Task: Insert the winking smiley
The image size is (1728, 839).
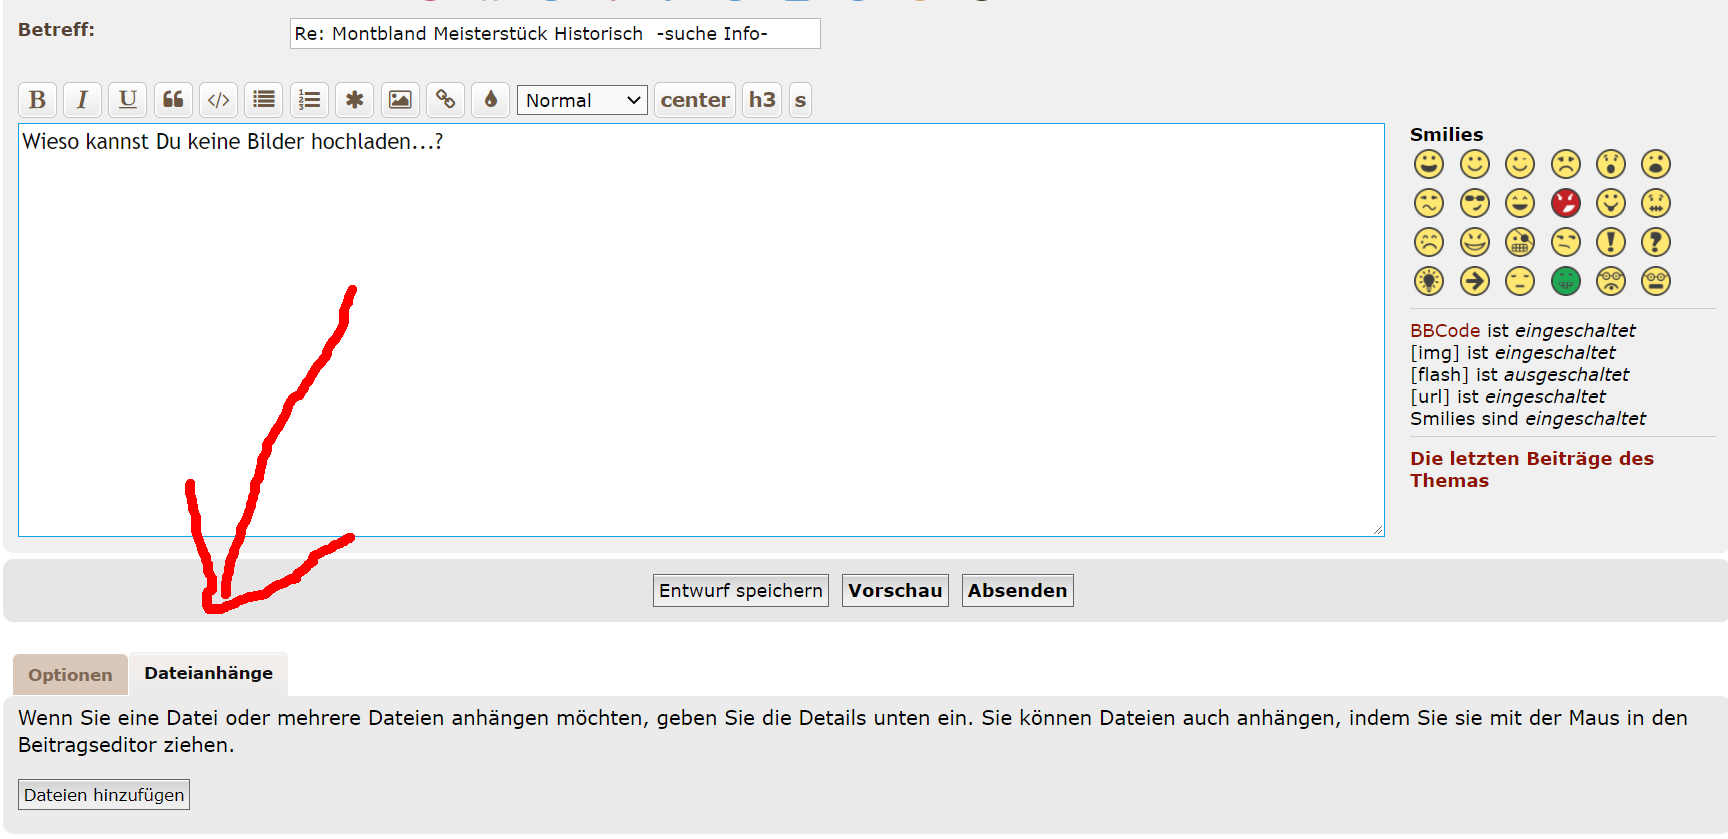Action: 1520,164
